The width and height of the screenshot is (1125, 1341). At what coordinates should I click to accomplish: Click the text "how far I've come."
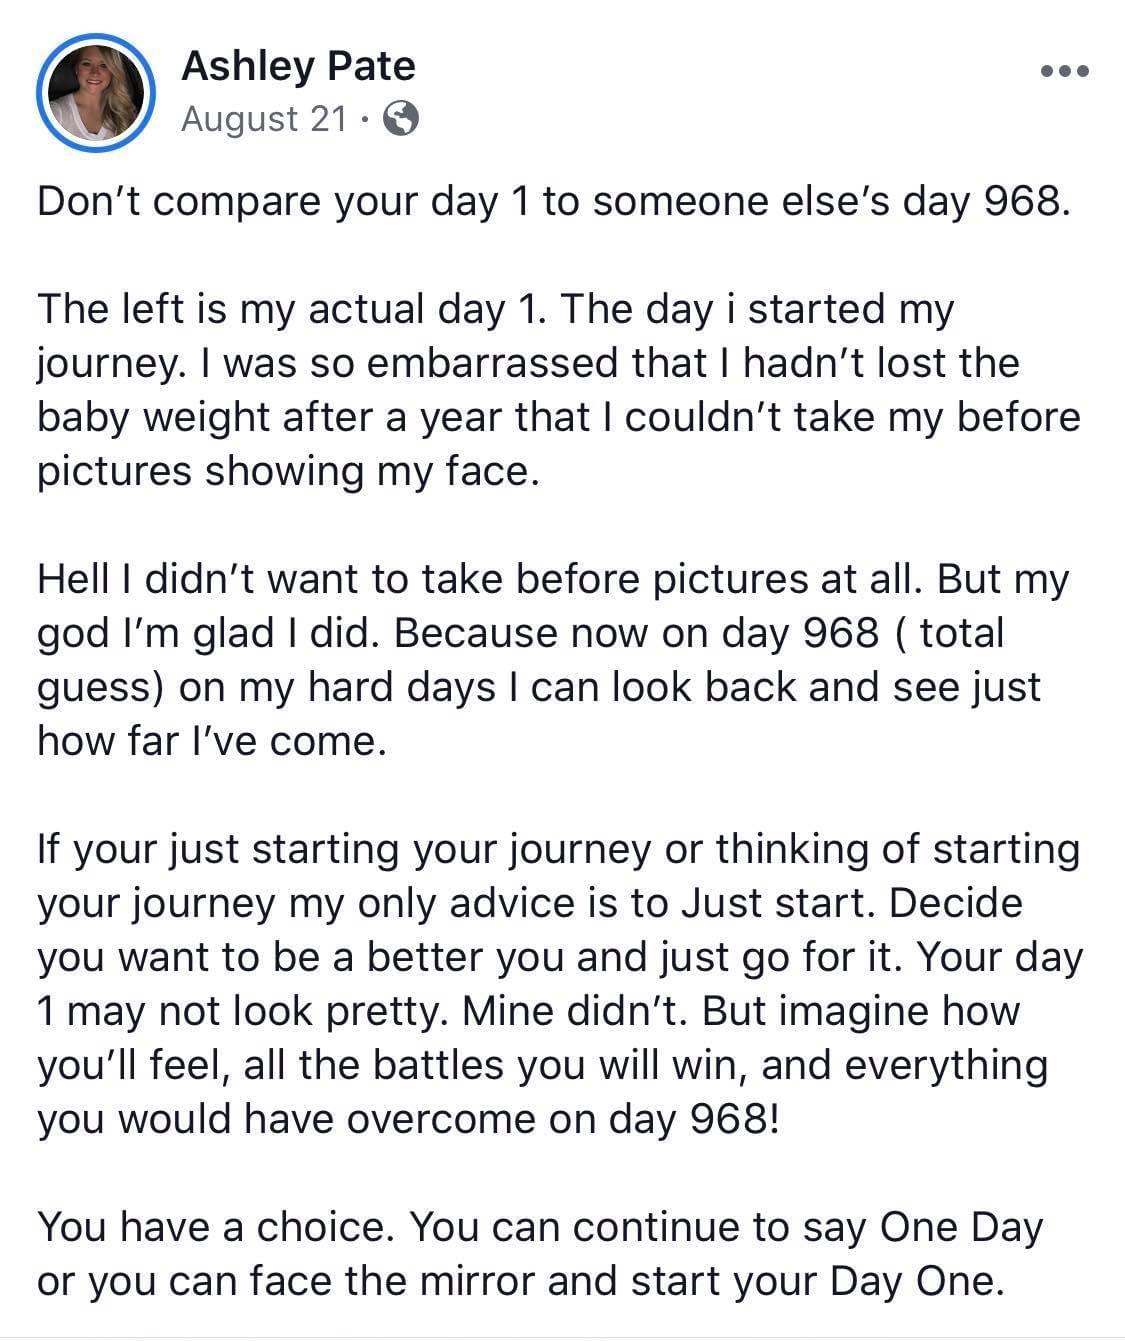[x=211, y=741]
